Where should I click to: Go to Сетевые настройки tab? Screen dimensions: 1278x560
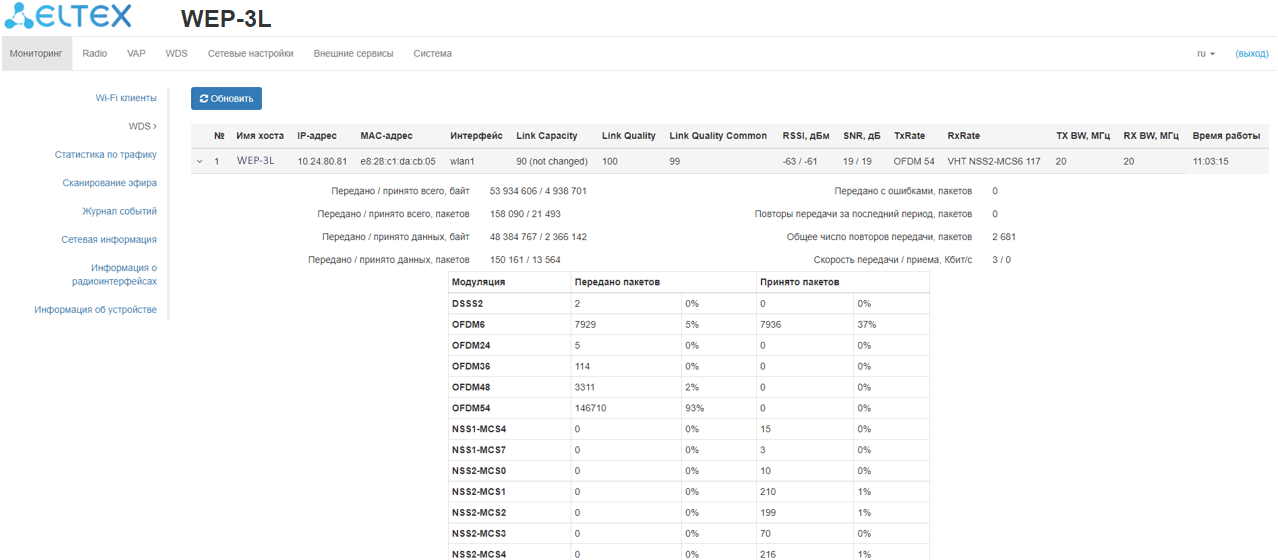(250, 54)
